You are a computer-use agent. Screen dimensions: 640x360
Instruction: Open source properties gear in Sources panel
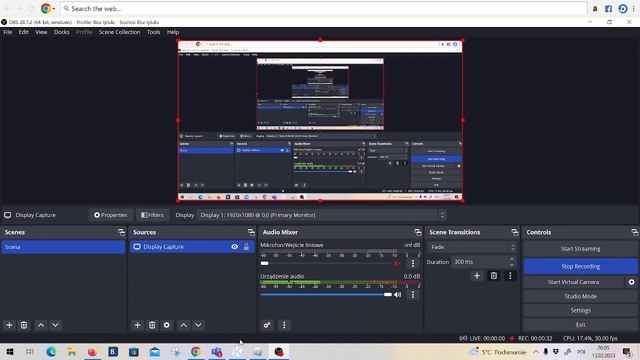pyautogui.click(x=167, y=325)
